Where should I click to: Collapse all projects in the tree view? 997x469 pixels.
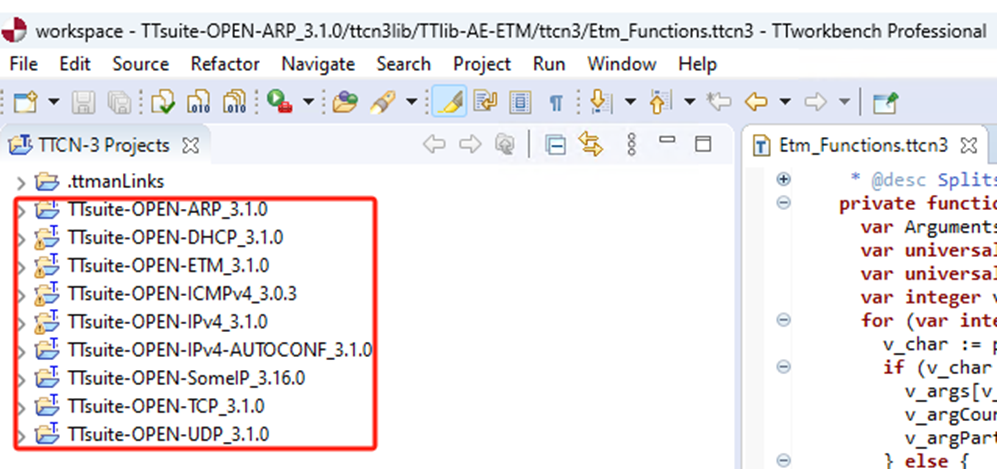pos(555,145)
